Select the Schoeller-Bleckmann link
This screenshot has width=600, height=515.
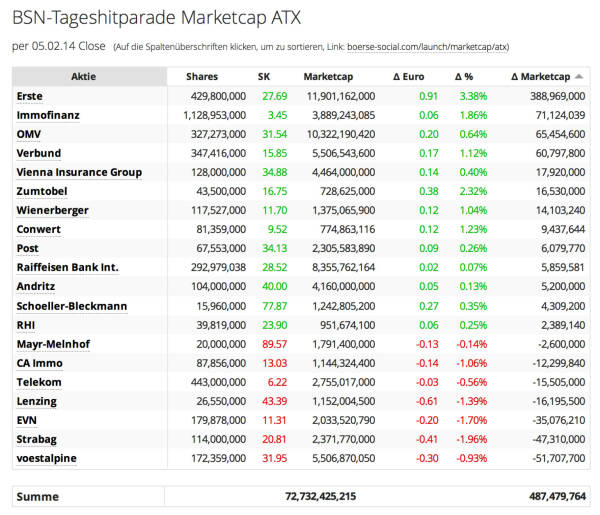click(72, 306)
